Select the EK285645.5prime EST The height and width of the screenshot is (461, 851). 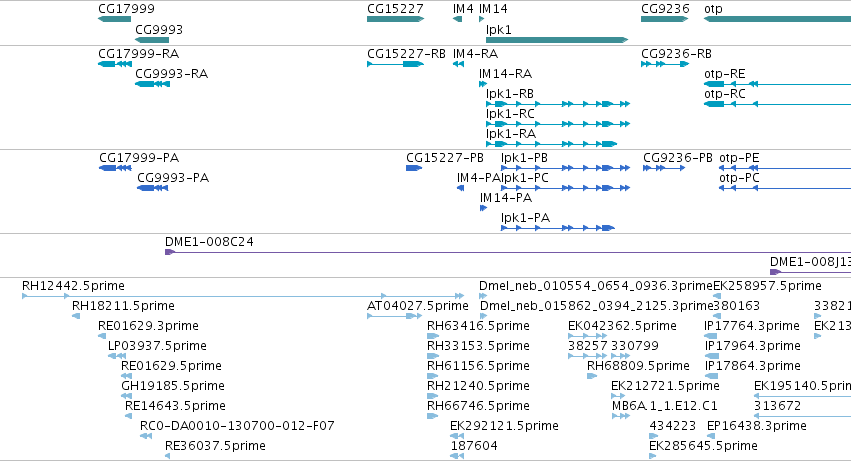tap(653, 456)
